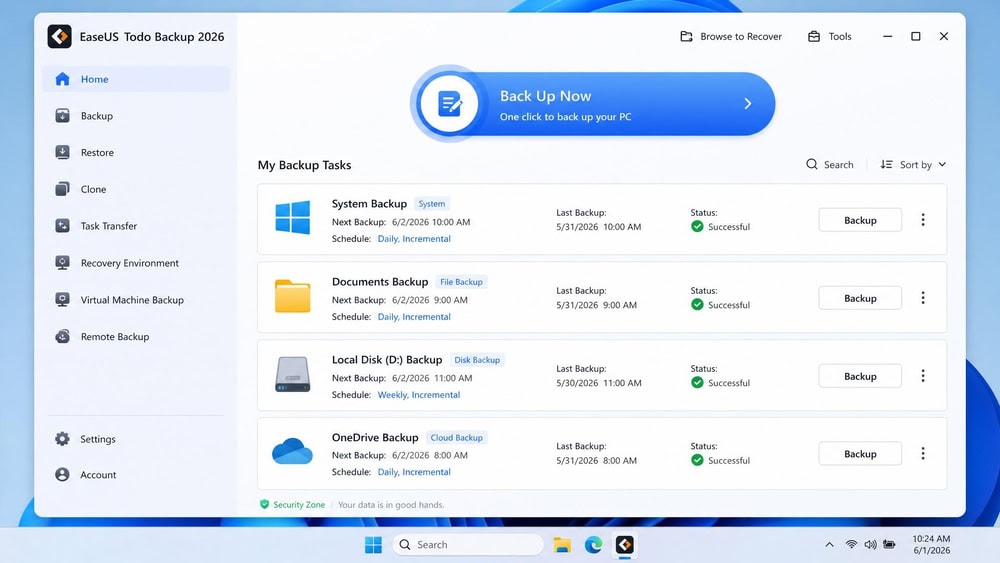Open the Home section in sidebar
This screenshot has height=563, width=1000.
136,79
